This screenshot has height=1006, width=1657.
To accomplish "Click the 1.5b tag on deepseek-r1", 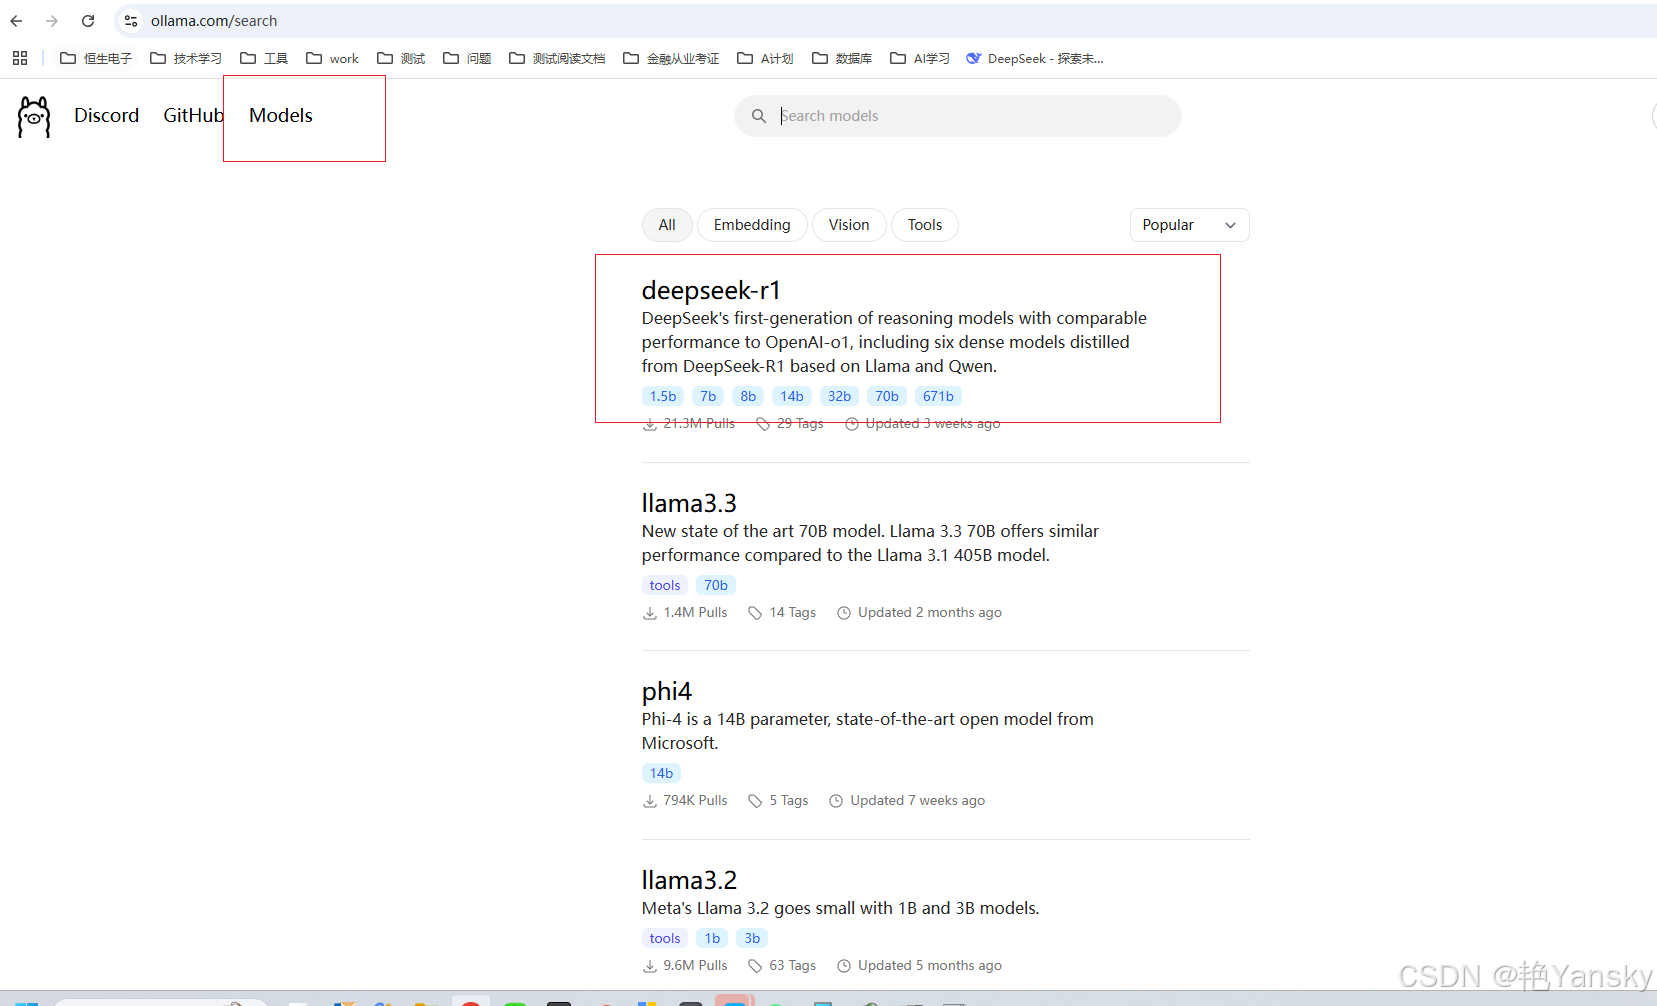I will click(663, 396).
